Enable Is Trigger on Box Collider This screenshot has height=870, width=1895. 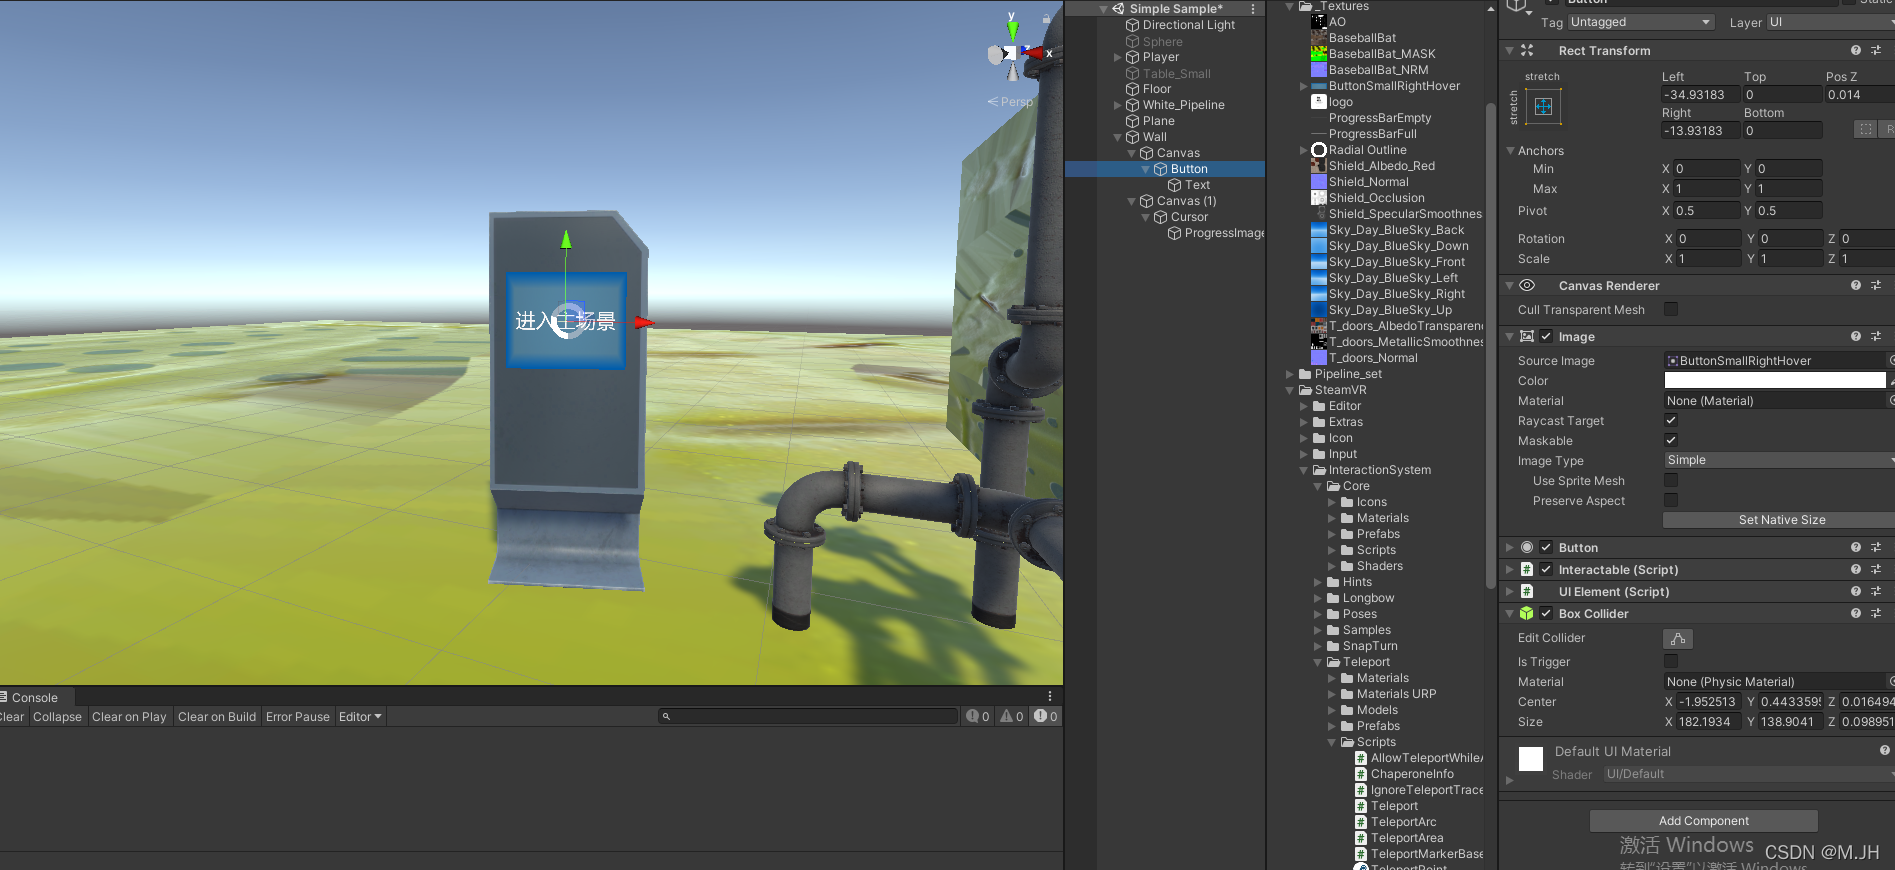1671,661
